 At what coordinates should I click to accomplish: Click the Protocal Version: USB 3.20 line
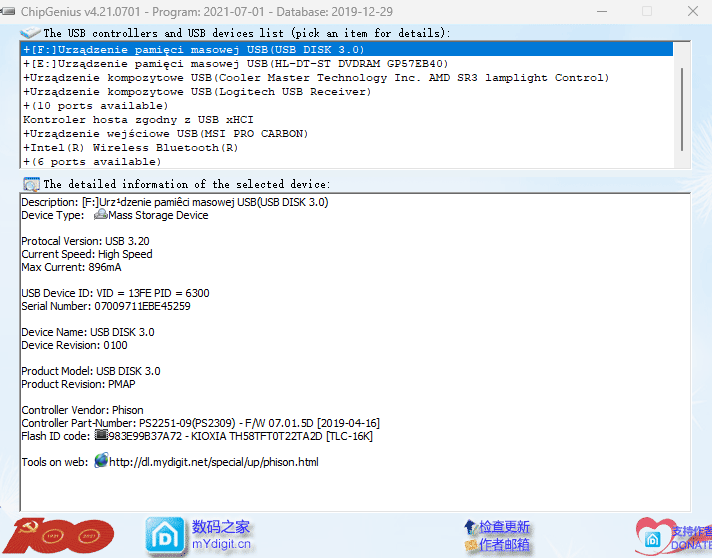[x=85, y=241]
